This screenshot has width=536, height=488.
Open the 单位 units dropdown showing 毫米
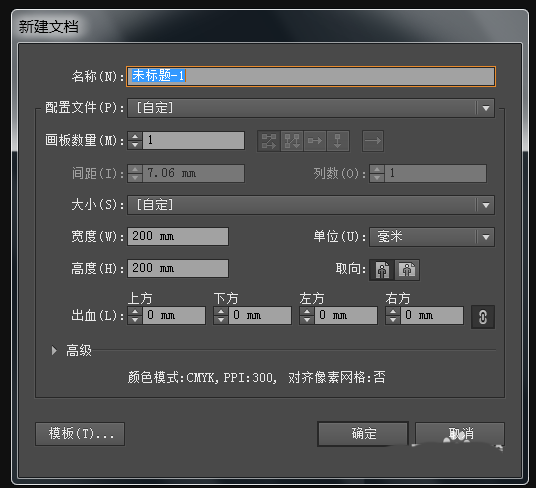432,237
